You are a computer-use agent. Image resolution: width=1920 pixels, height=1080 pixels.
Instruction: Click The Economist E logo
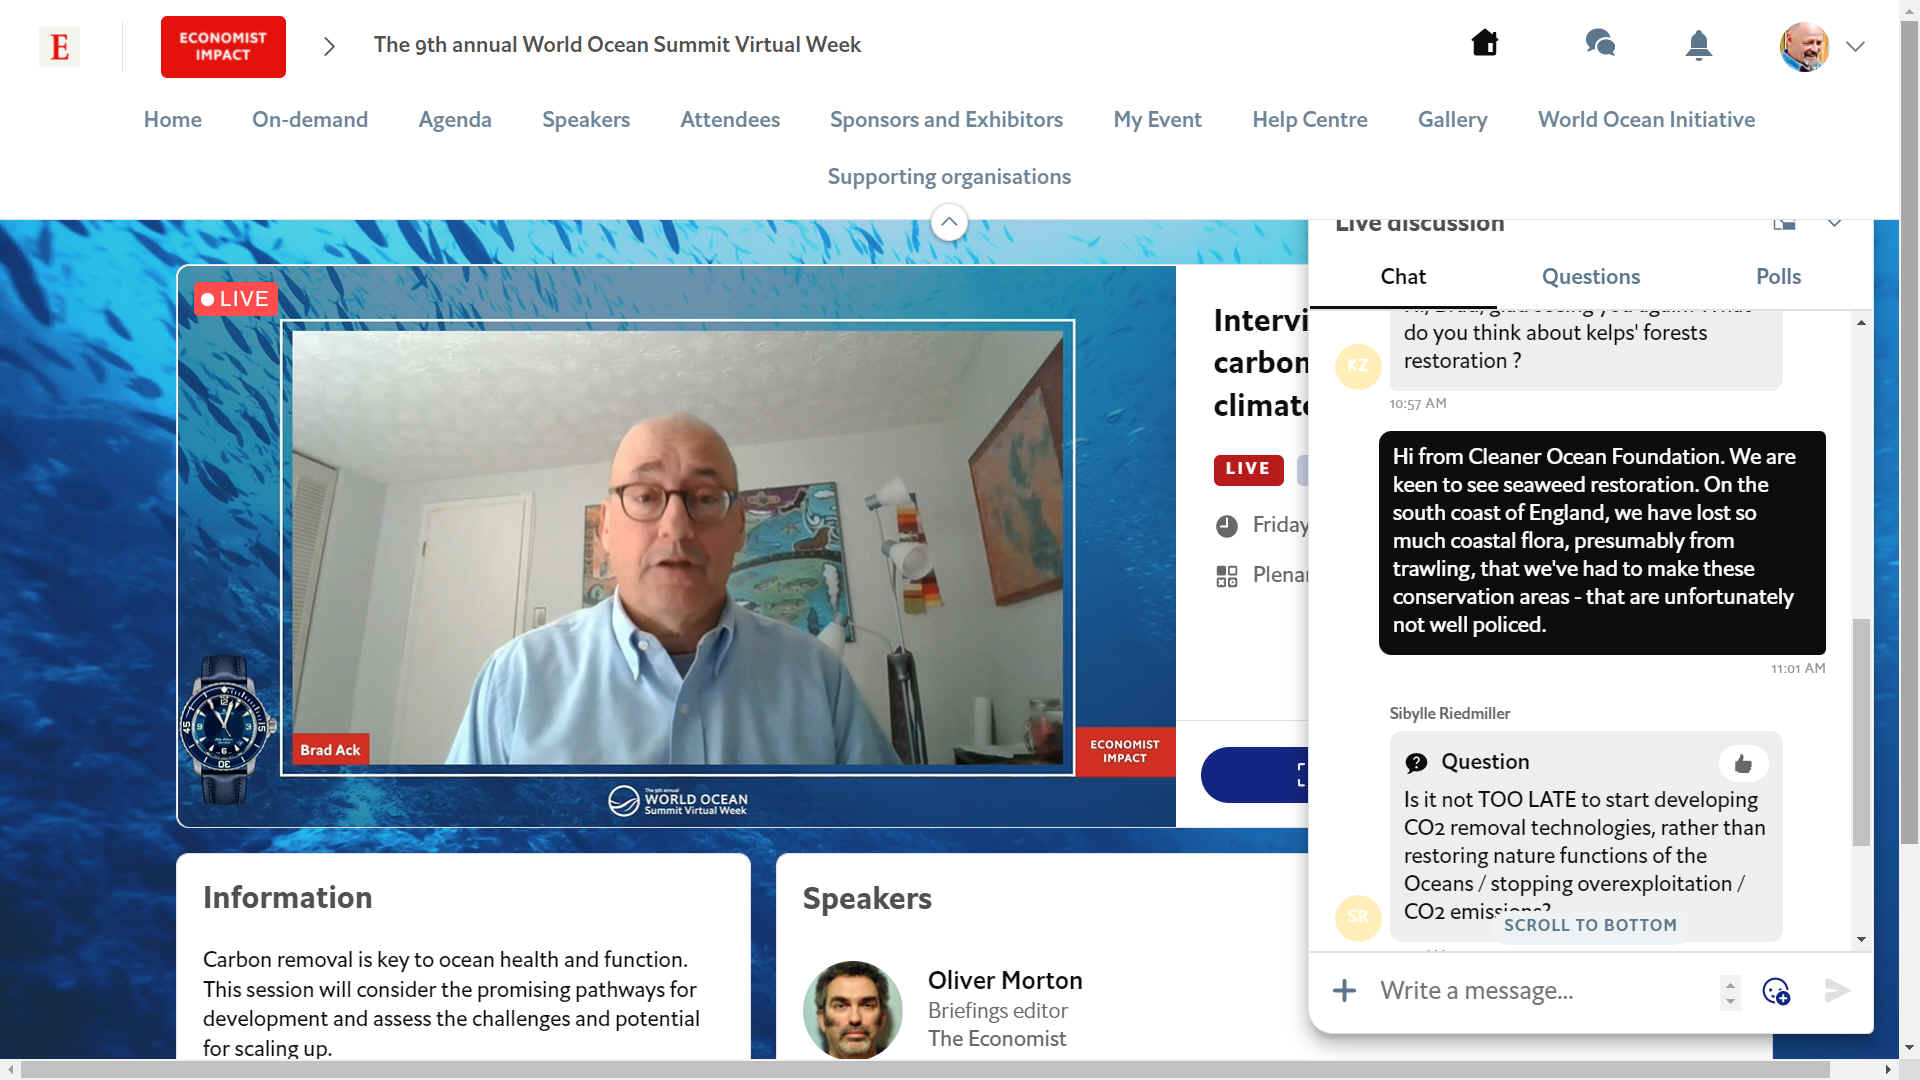pos(59,47)
